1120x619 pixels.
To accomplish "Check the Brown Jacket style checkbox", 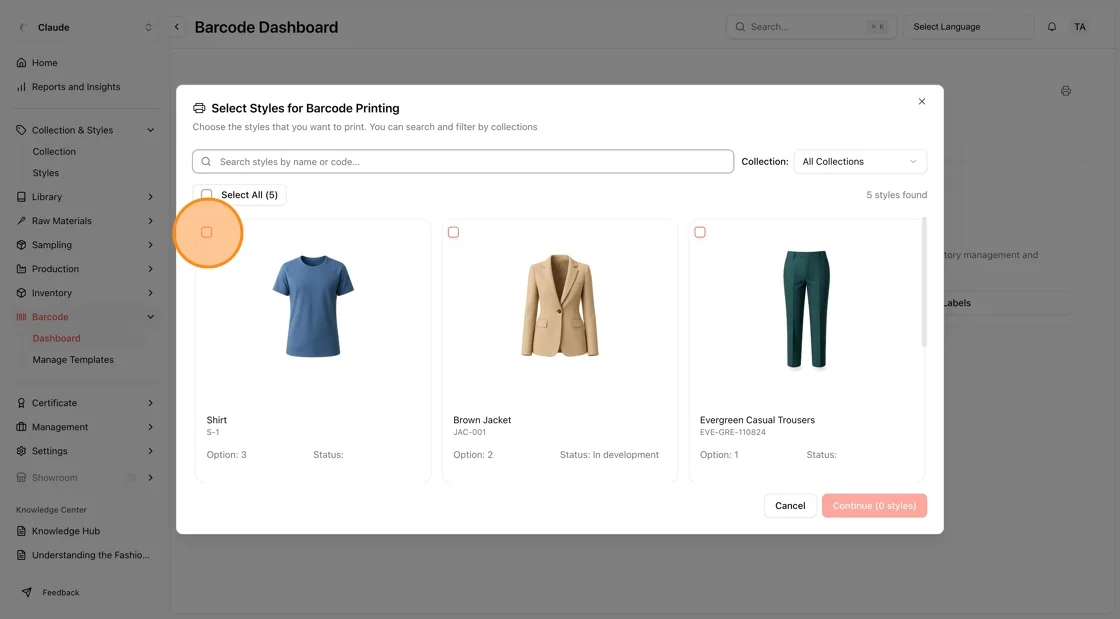I will pyautogui.click(x=454, y=232).
